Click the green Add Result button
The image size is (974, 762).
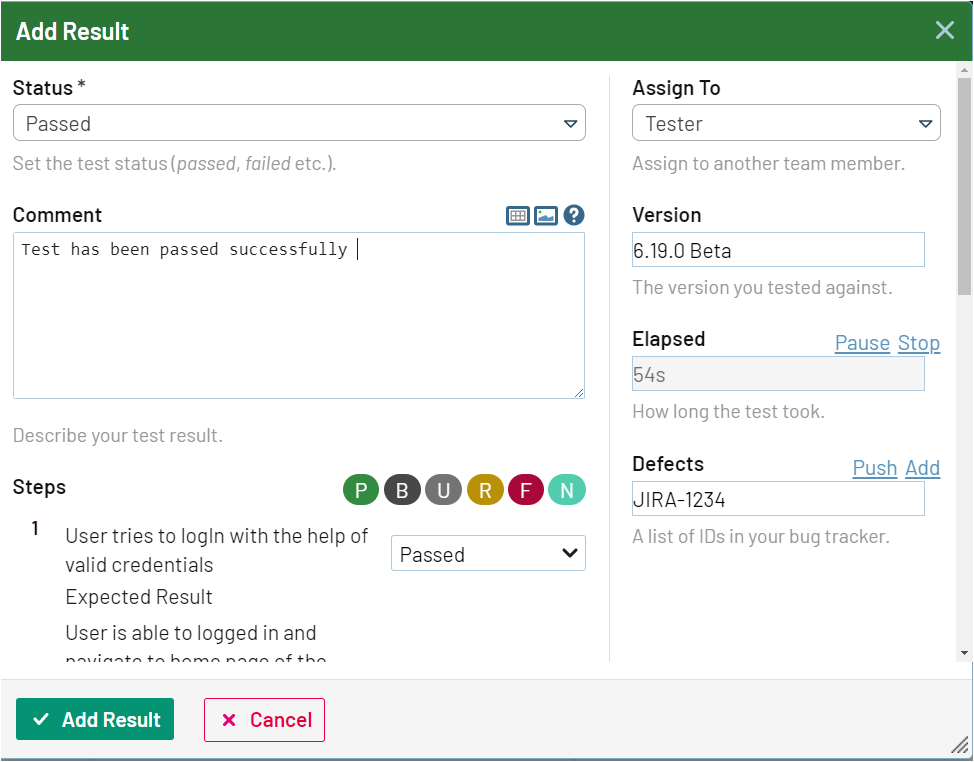click(x=95, y=720)
